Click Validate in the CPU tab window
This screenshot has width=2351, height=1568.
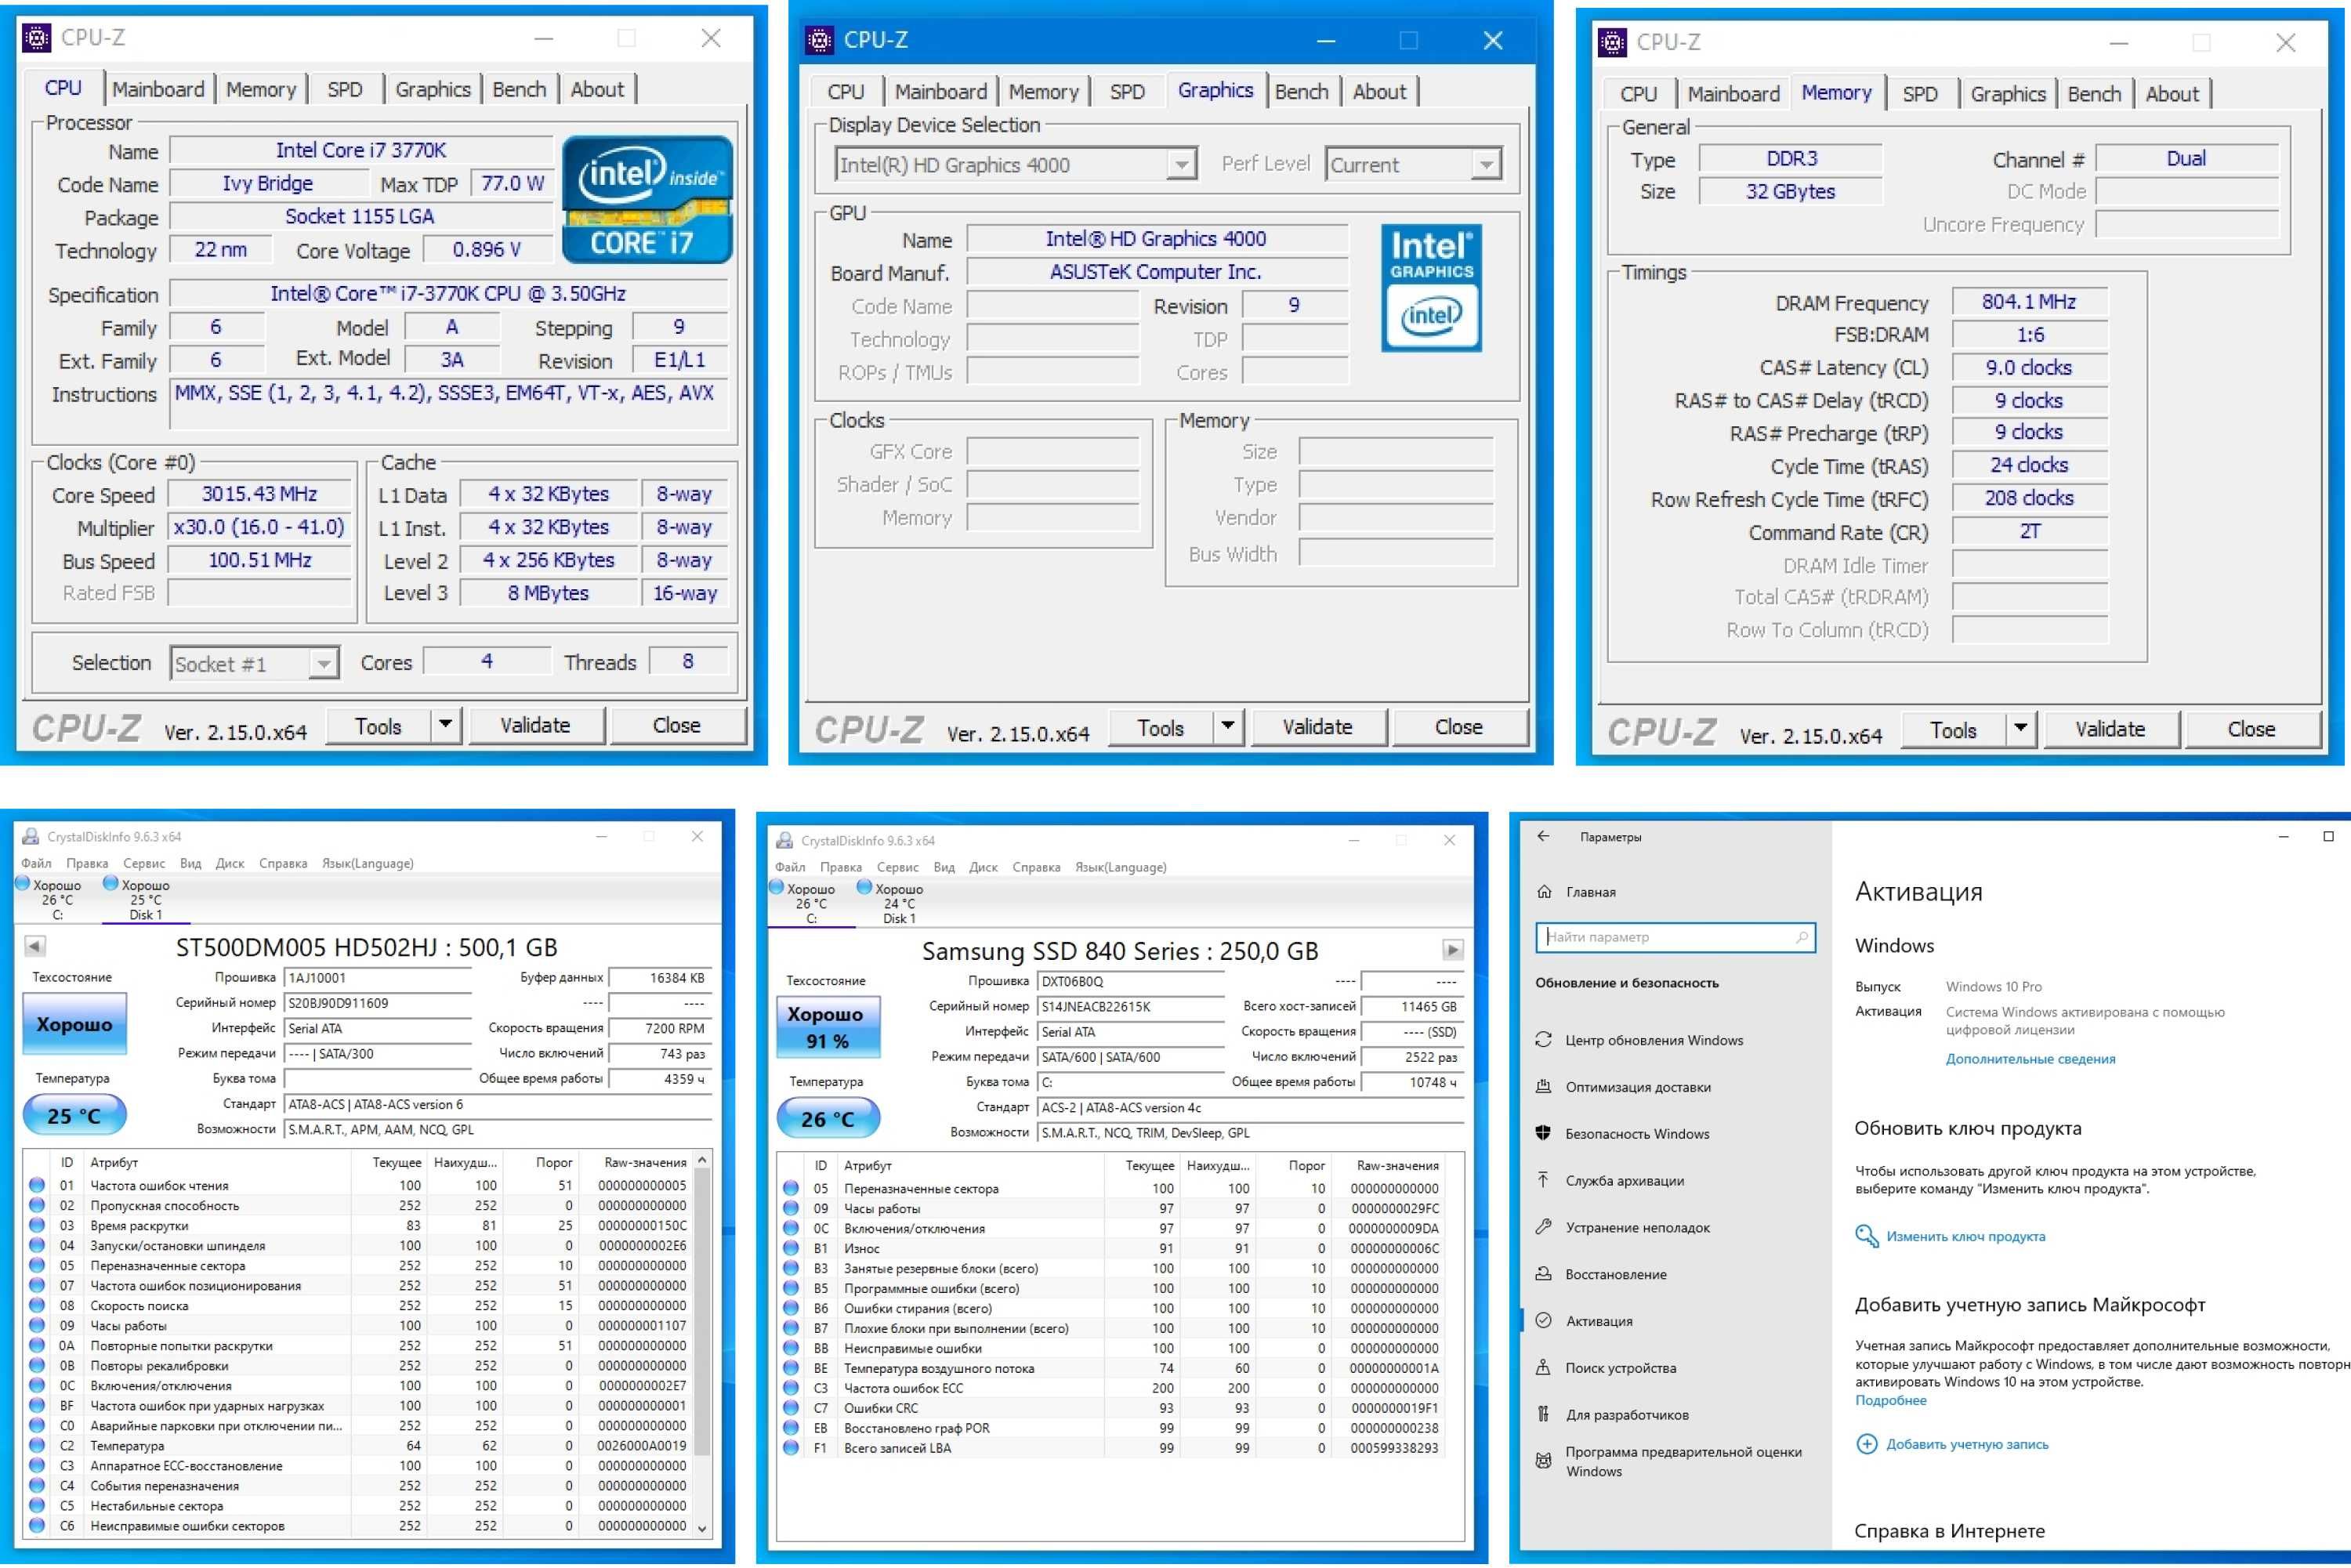click(x=535, y=725)
